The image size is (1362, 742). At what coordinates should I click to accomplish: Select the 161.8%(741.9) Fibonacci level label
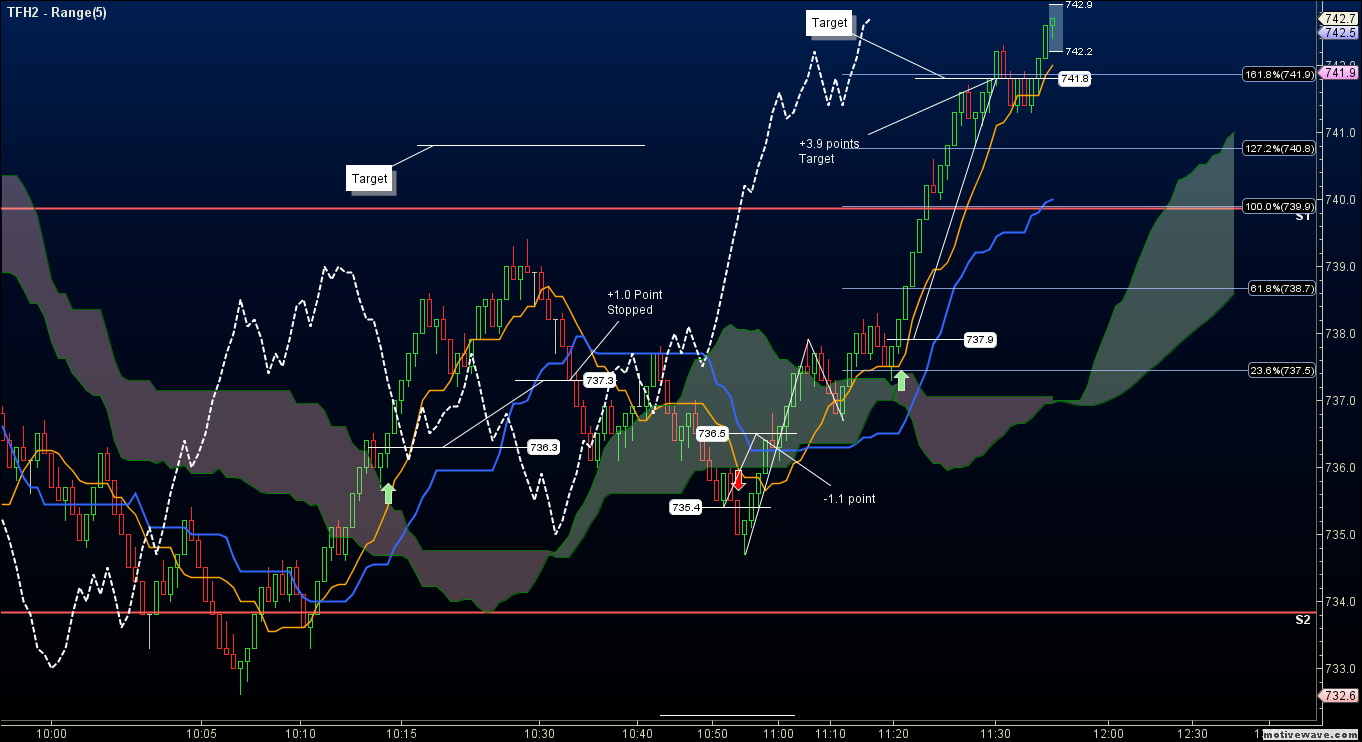click(x=1277, y=74)
